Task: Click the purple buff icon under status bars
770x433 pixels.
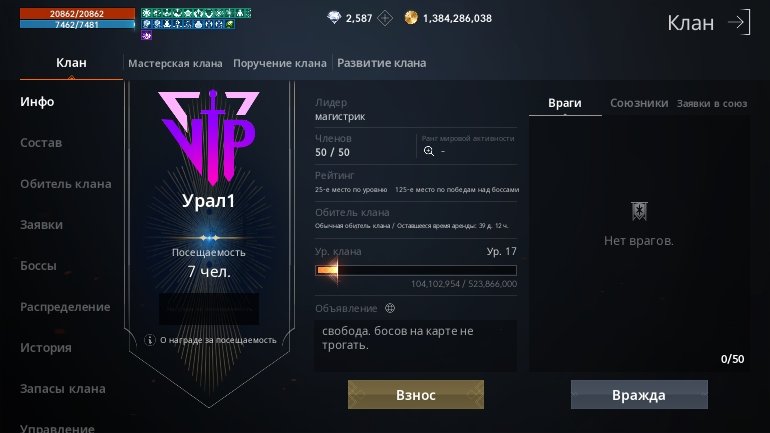Action: click(146, 35)
